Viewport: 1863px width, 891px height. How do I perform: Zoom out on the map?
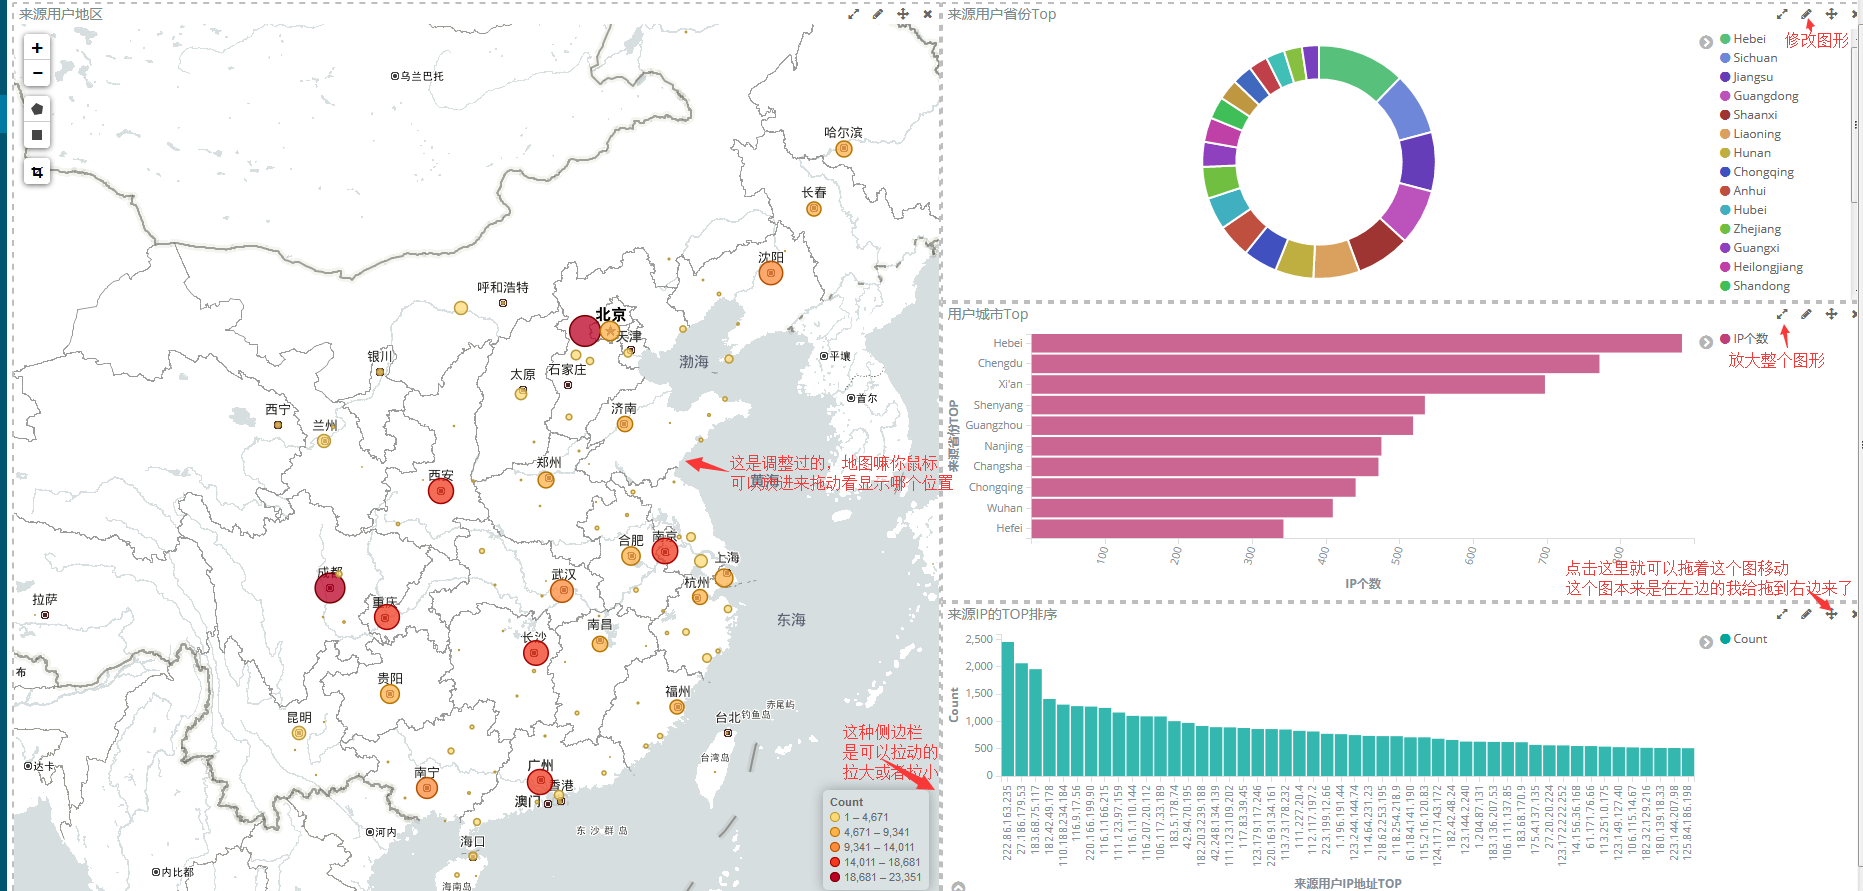37,73
